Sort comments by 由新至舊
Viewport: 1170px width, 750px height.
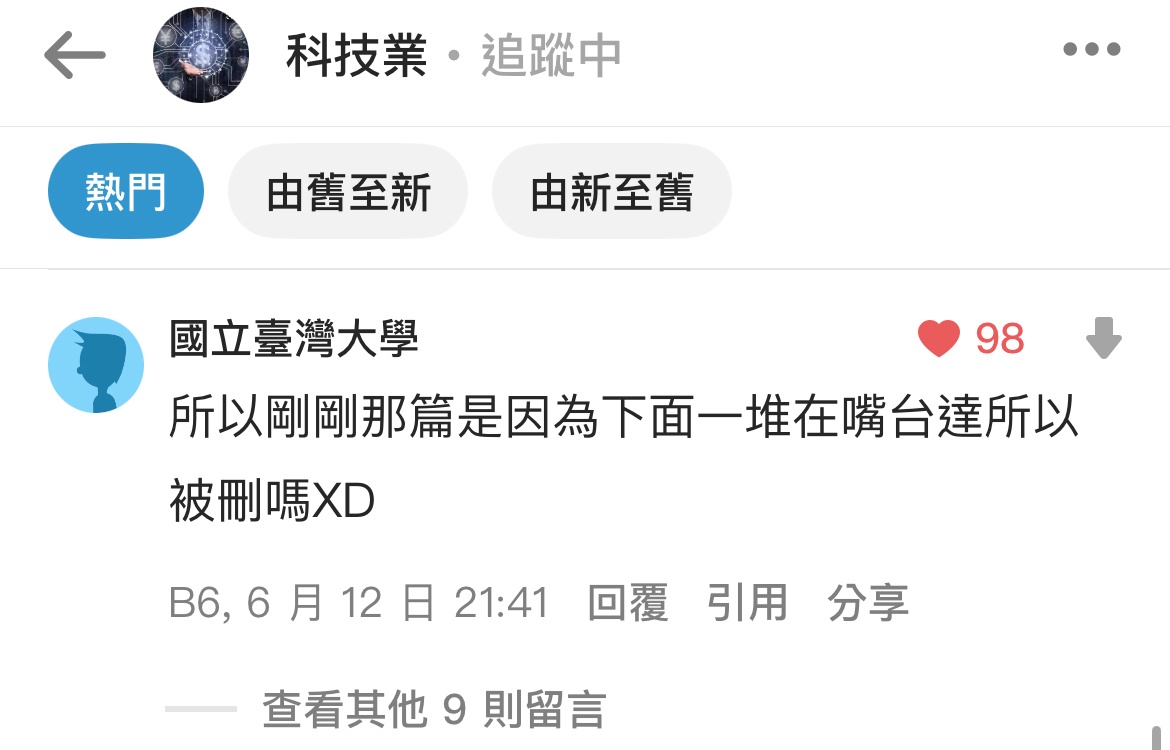(612, 191)
